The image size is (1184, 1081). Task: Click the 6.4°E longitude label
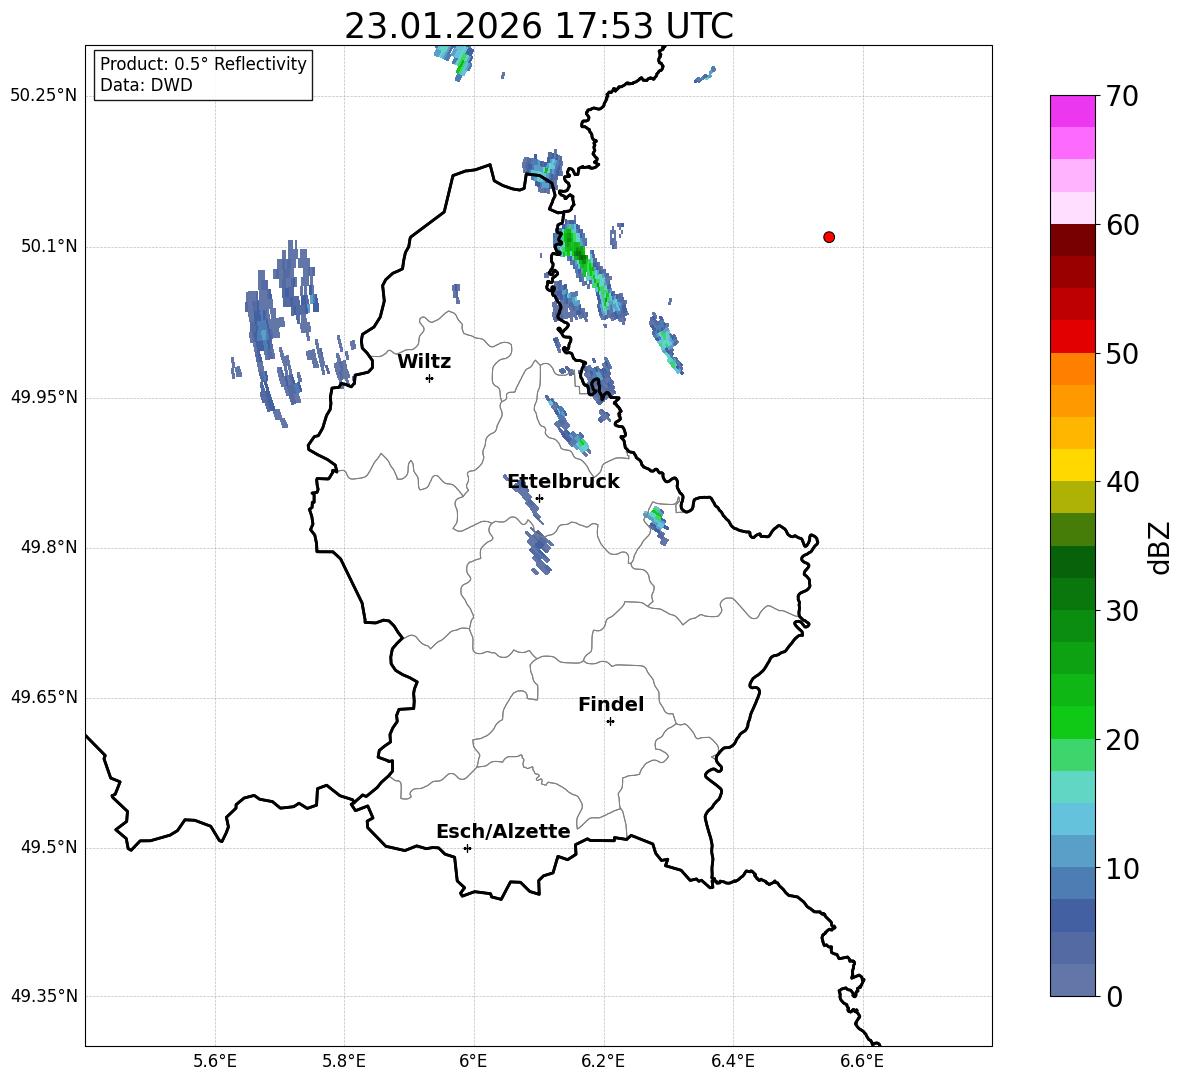[x=732, y=1061]
